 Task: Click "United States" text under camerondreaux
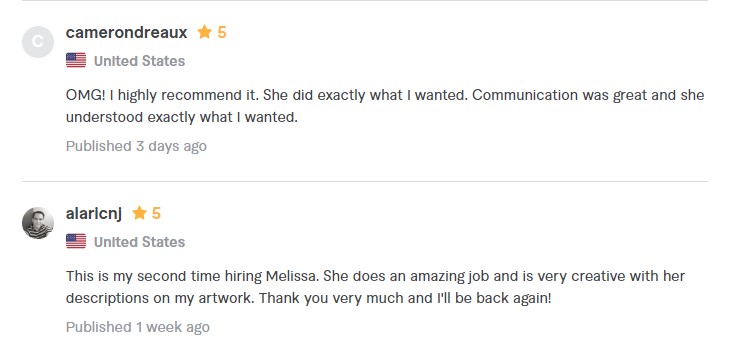click(x=139, y=61)
